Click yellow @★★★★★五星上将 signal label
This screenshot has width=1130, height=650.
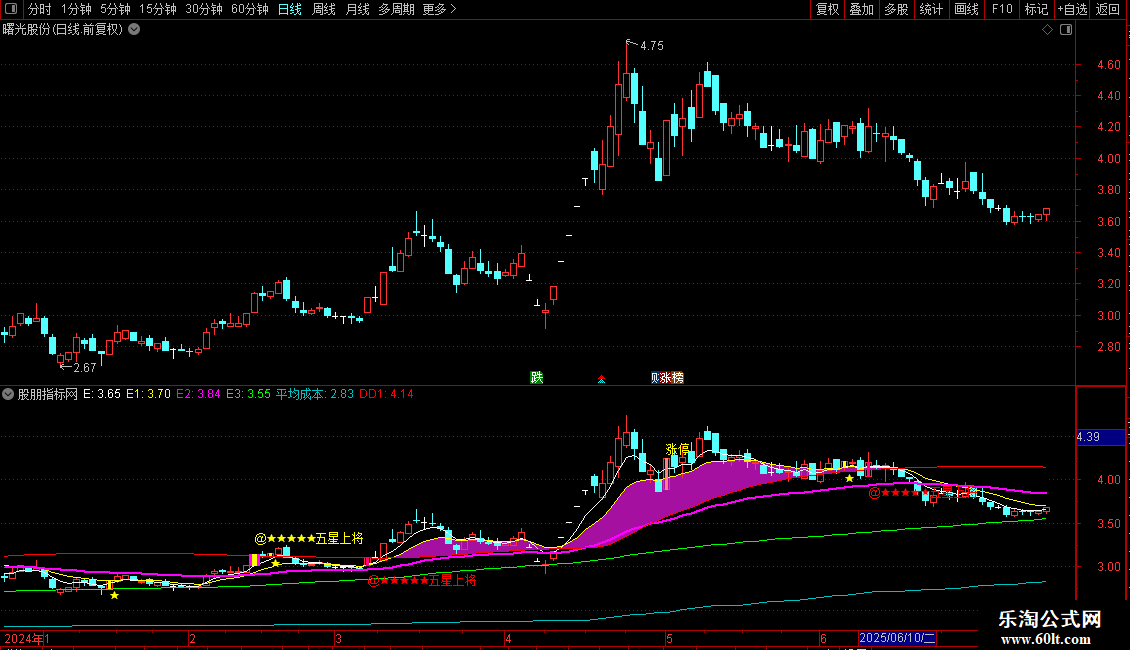click(309, 538)
